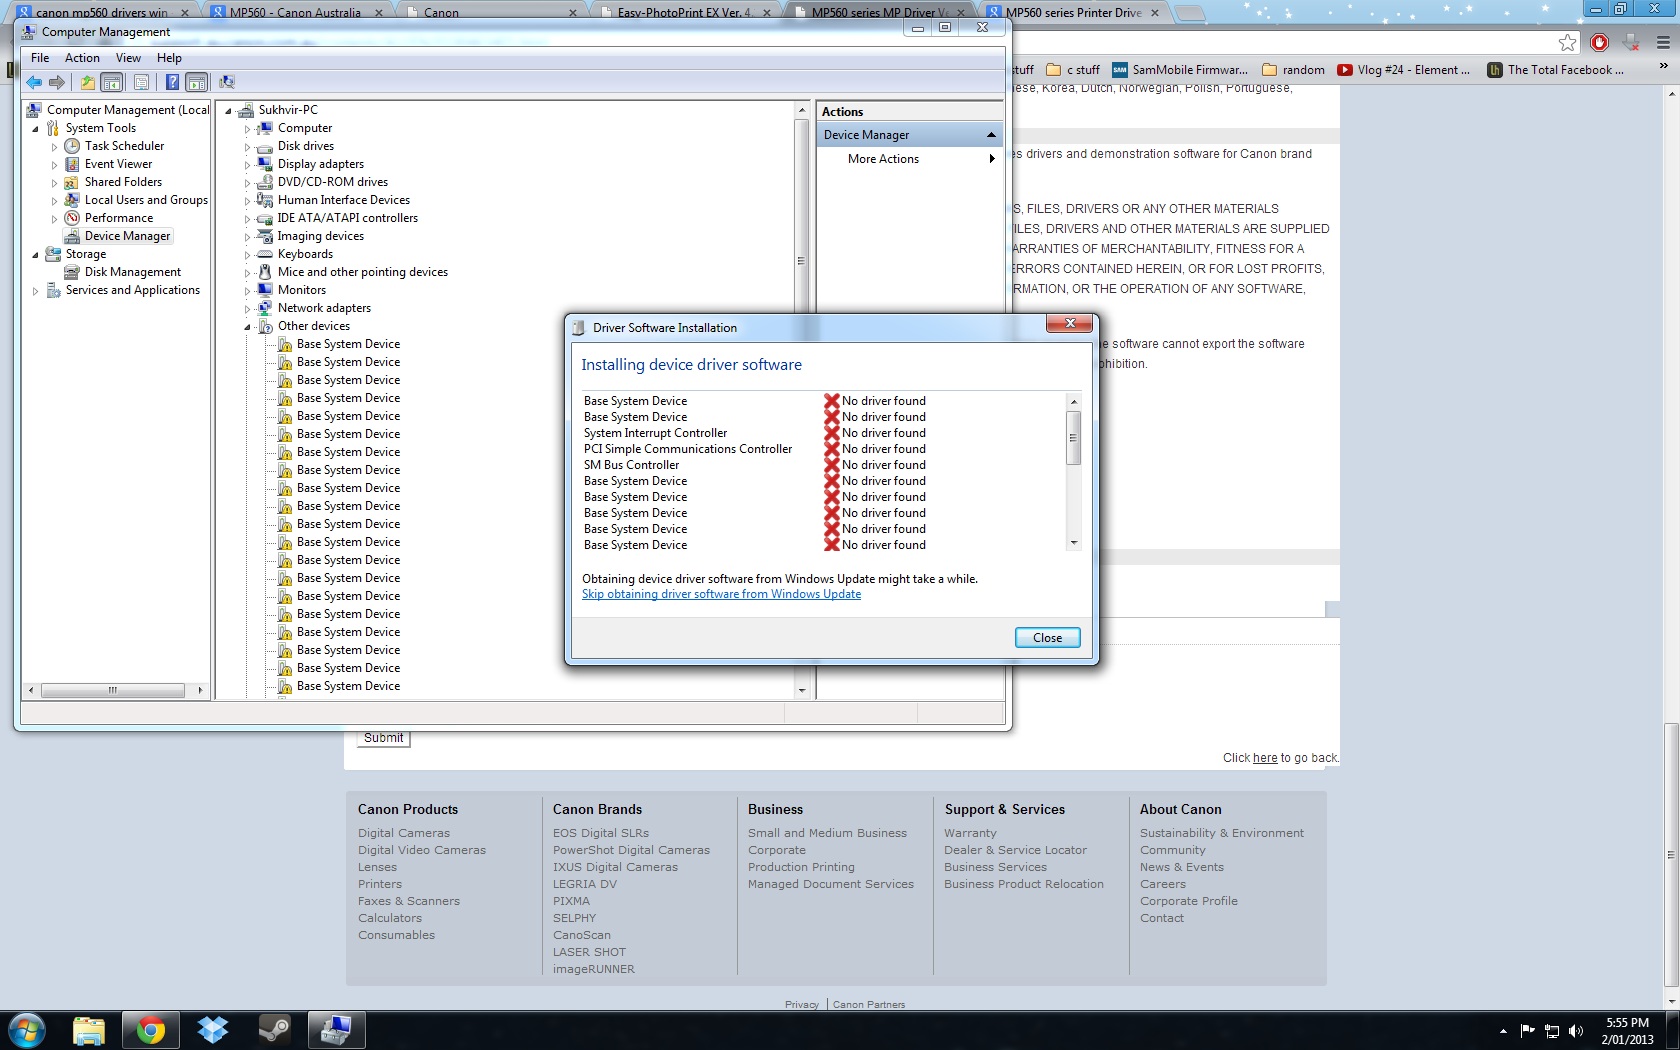Image resolution: width=1680 pixels, height=1050 pixels.
Task: Open Steam from the taskbar
Action: point(274,1030)
